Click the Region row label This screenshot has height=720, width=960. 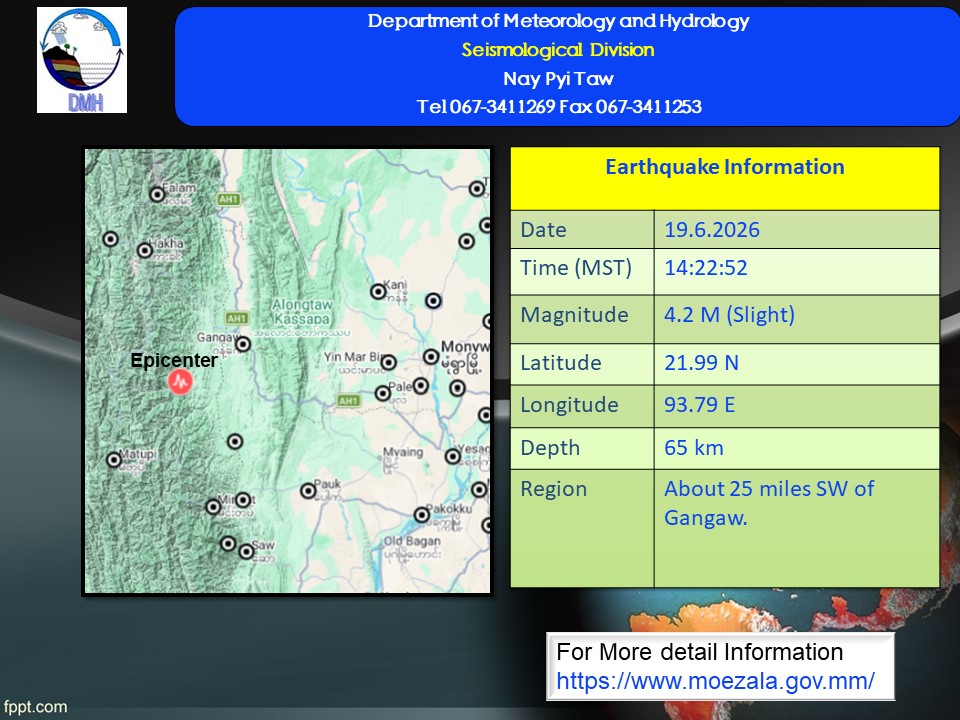(x=553, y=489)
